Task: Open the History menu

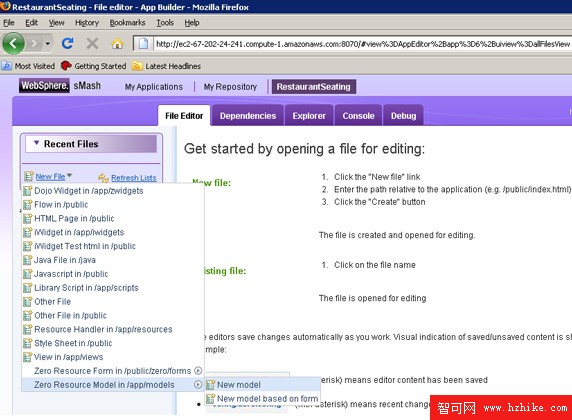Action: (x=87, y=23)
